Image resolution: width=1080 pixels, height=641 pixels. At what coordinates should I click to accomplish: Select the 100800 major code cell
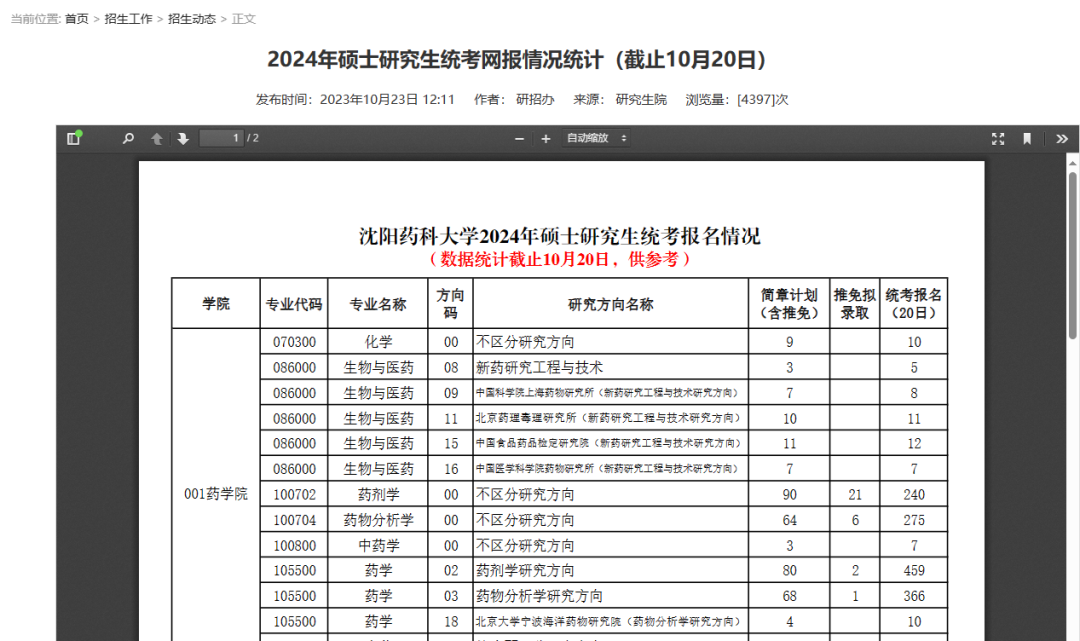[294, 545]
